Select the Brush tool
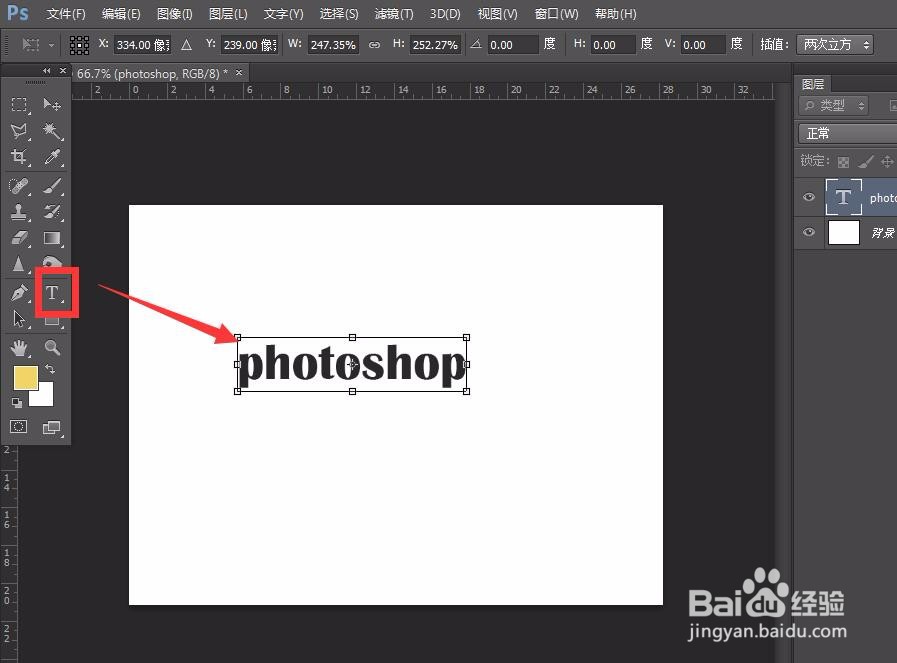This screenshot has width=897, height=663. 52,186
